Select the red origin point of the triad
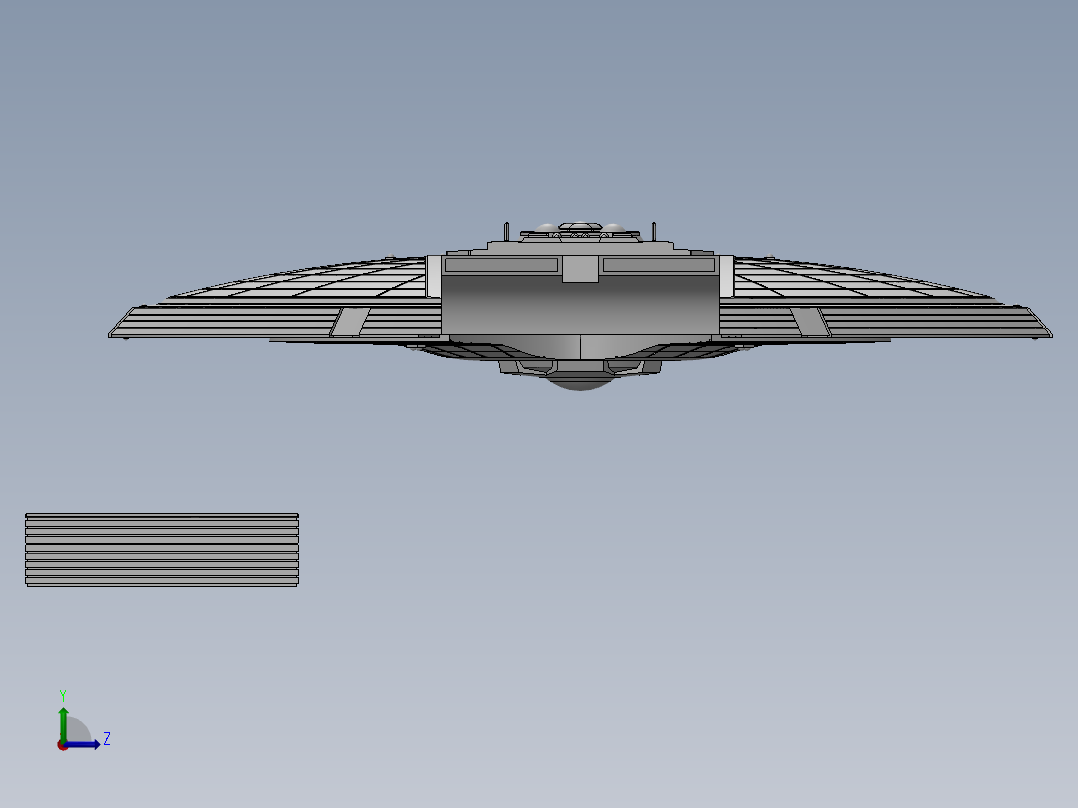Image resolution: width=1078 pixels, height=808 pixels. (63, 746)
